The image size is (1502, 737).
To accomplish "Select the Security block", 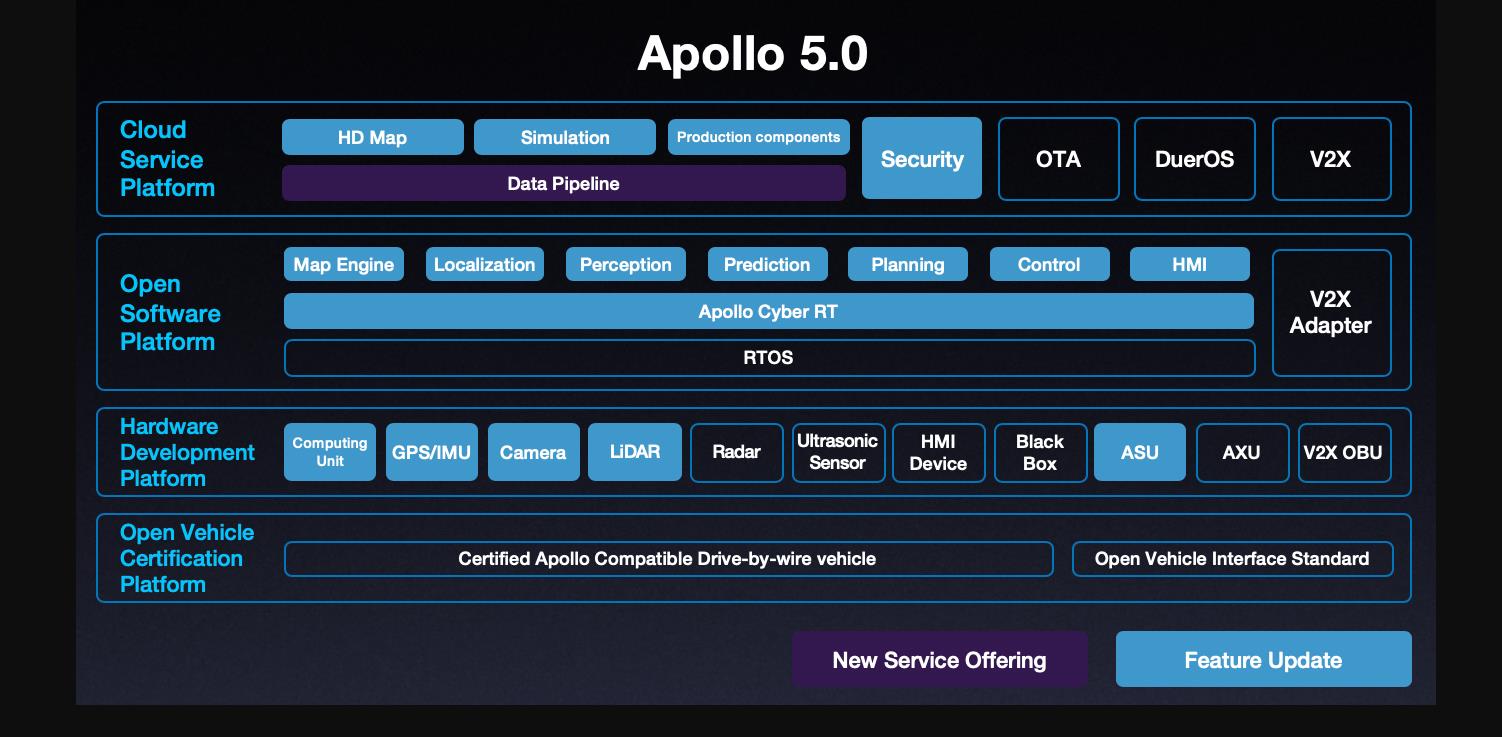I will 922,159.
